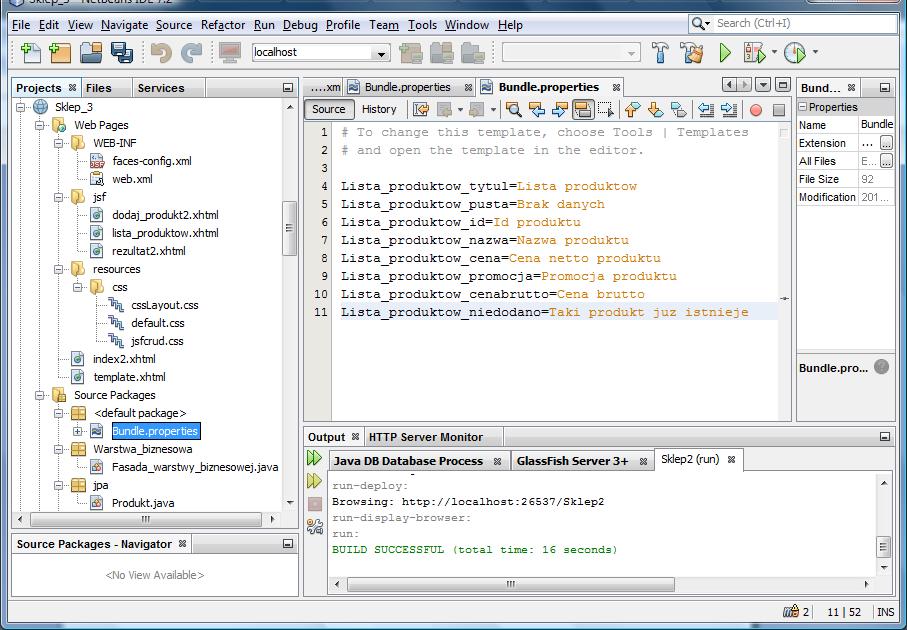Switch editor to History view
The width and height of the screenshot is (907, 630).
379,109
